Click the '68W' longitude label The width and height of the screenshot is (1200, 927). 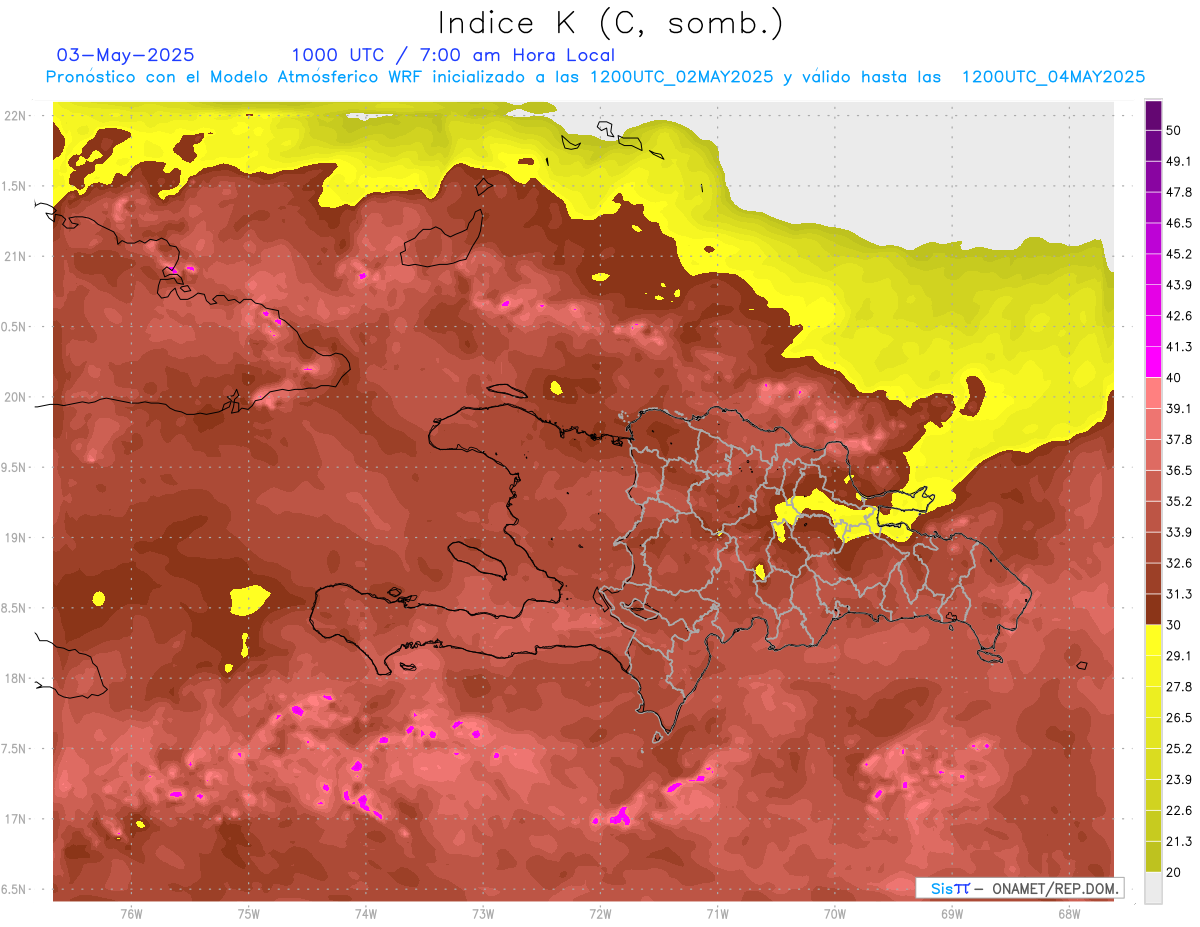point(1069,914)
